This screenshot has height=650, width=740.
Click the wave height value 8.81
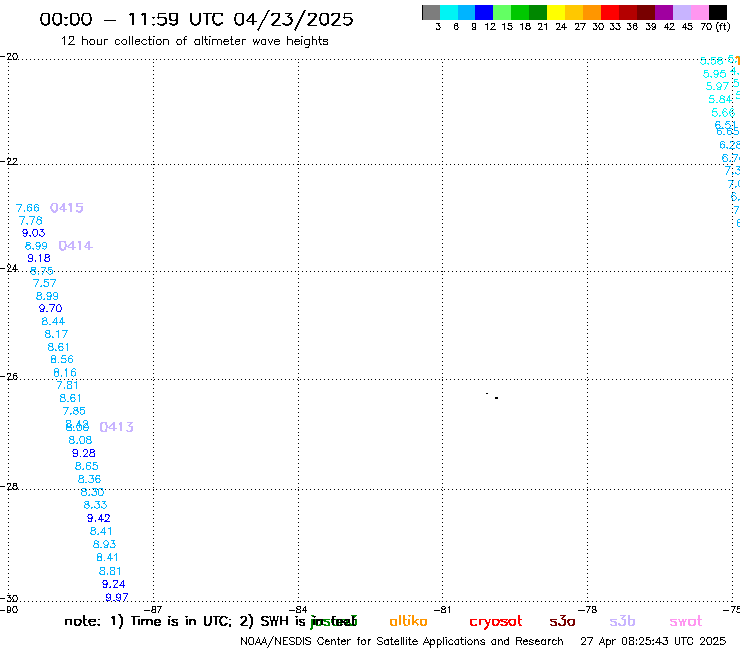click(110, 571)
